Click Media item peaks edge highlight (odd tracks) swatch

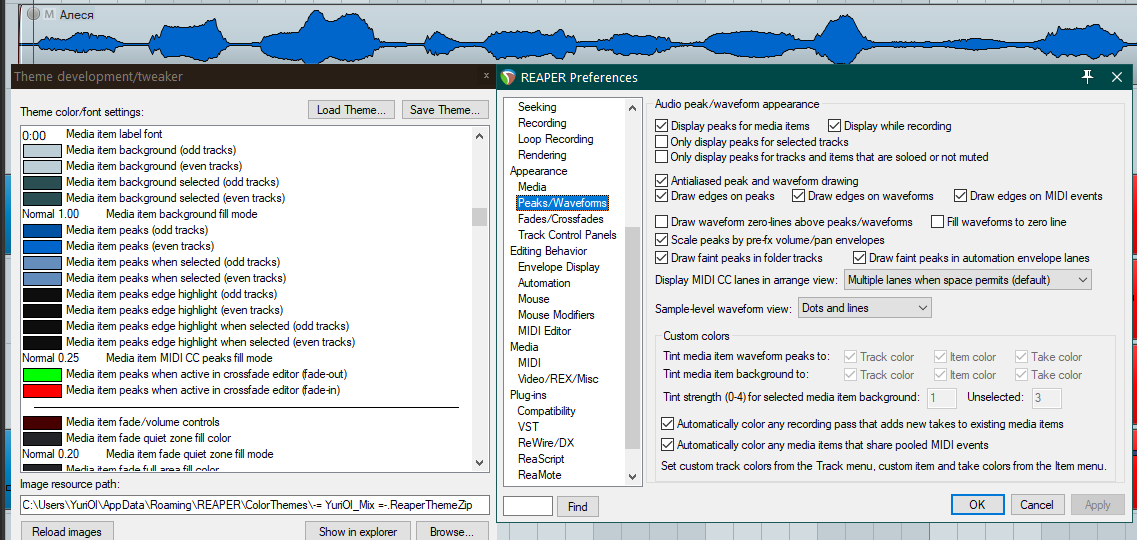pyautogui.click(x=41, y=294)
